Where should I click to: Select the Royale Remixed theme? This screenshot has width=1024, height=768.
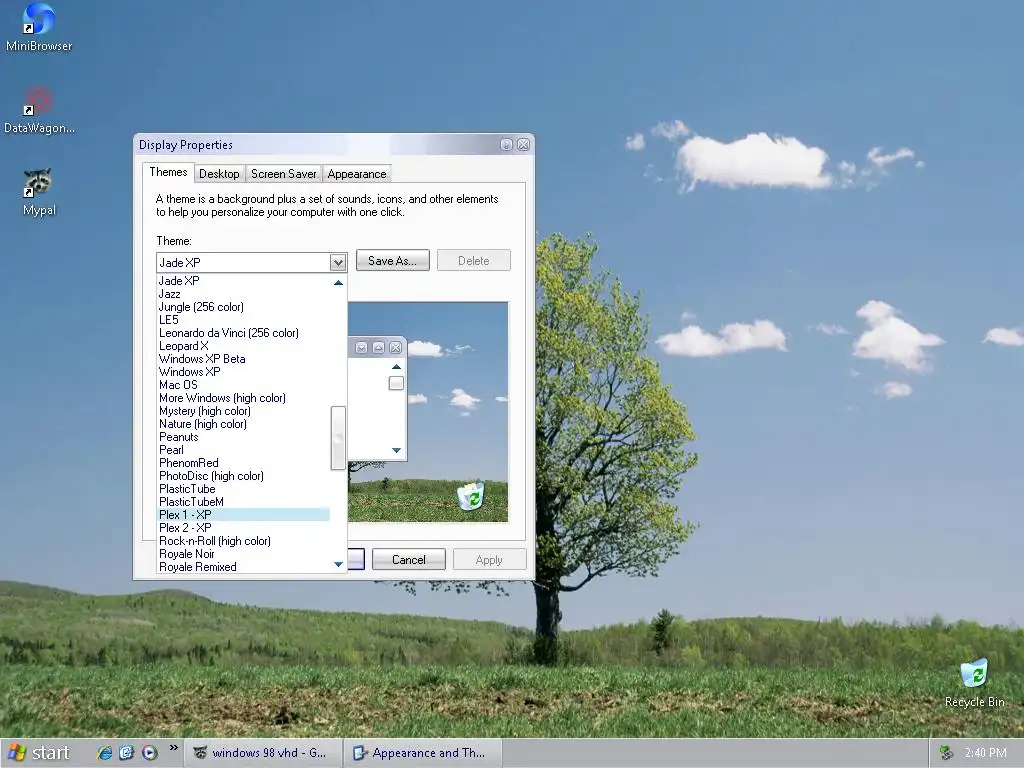pyautogui.click(x=244, y=567)
